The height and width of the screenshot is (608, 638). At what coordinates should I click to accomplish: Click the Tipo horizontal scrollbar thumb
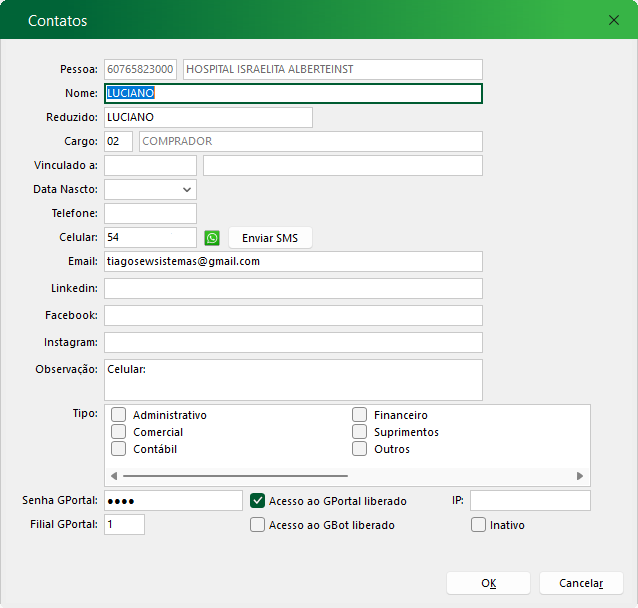point(235,476)
